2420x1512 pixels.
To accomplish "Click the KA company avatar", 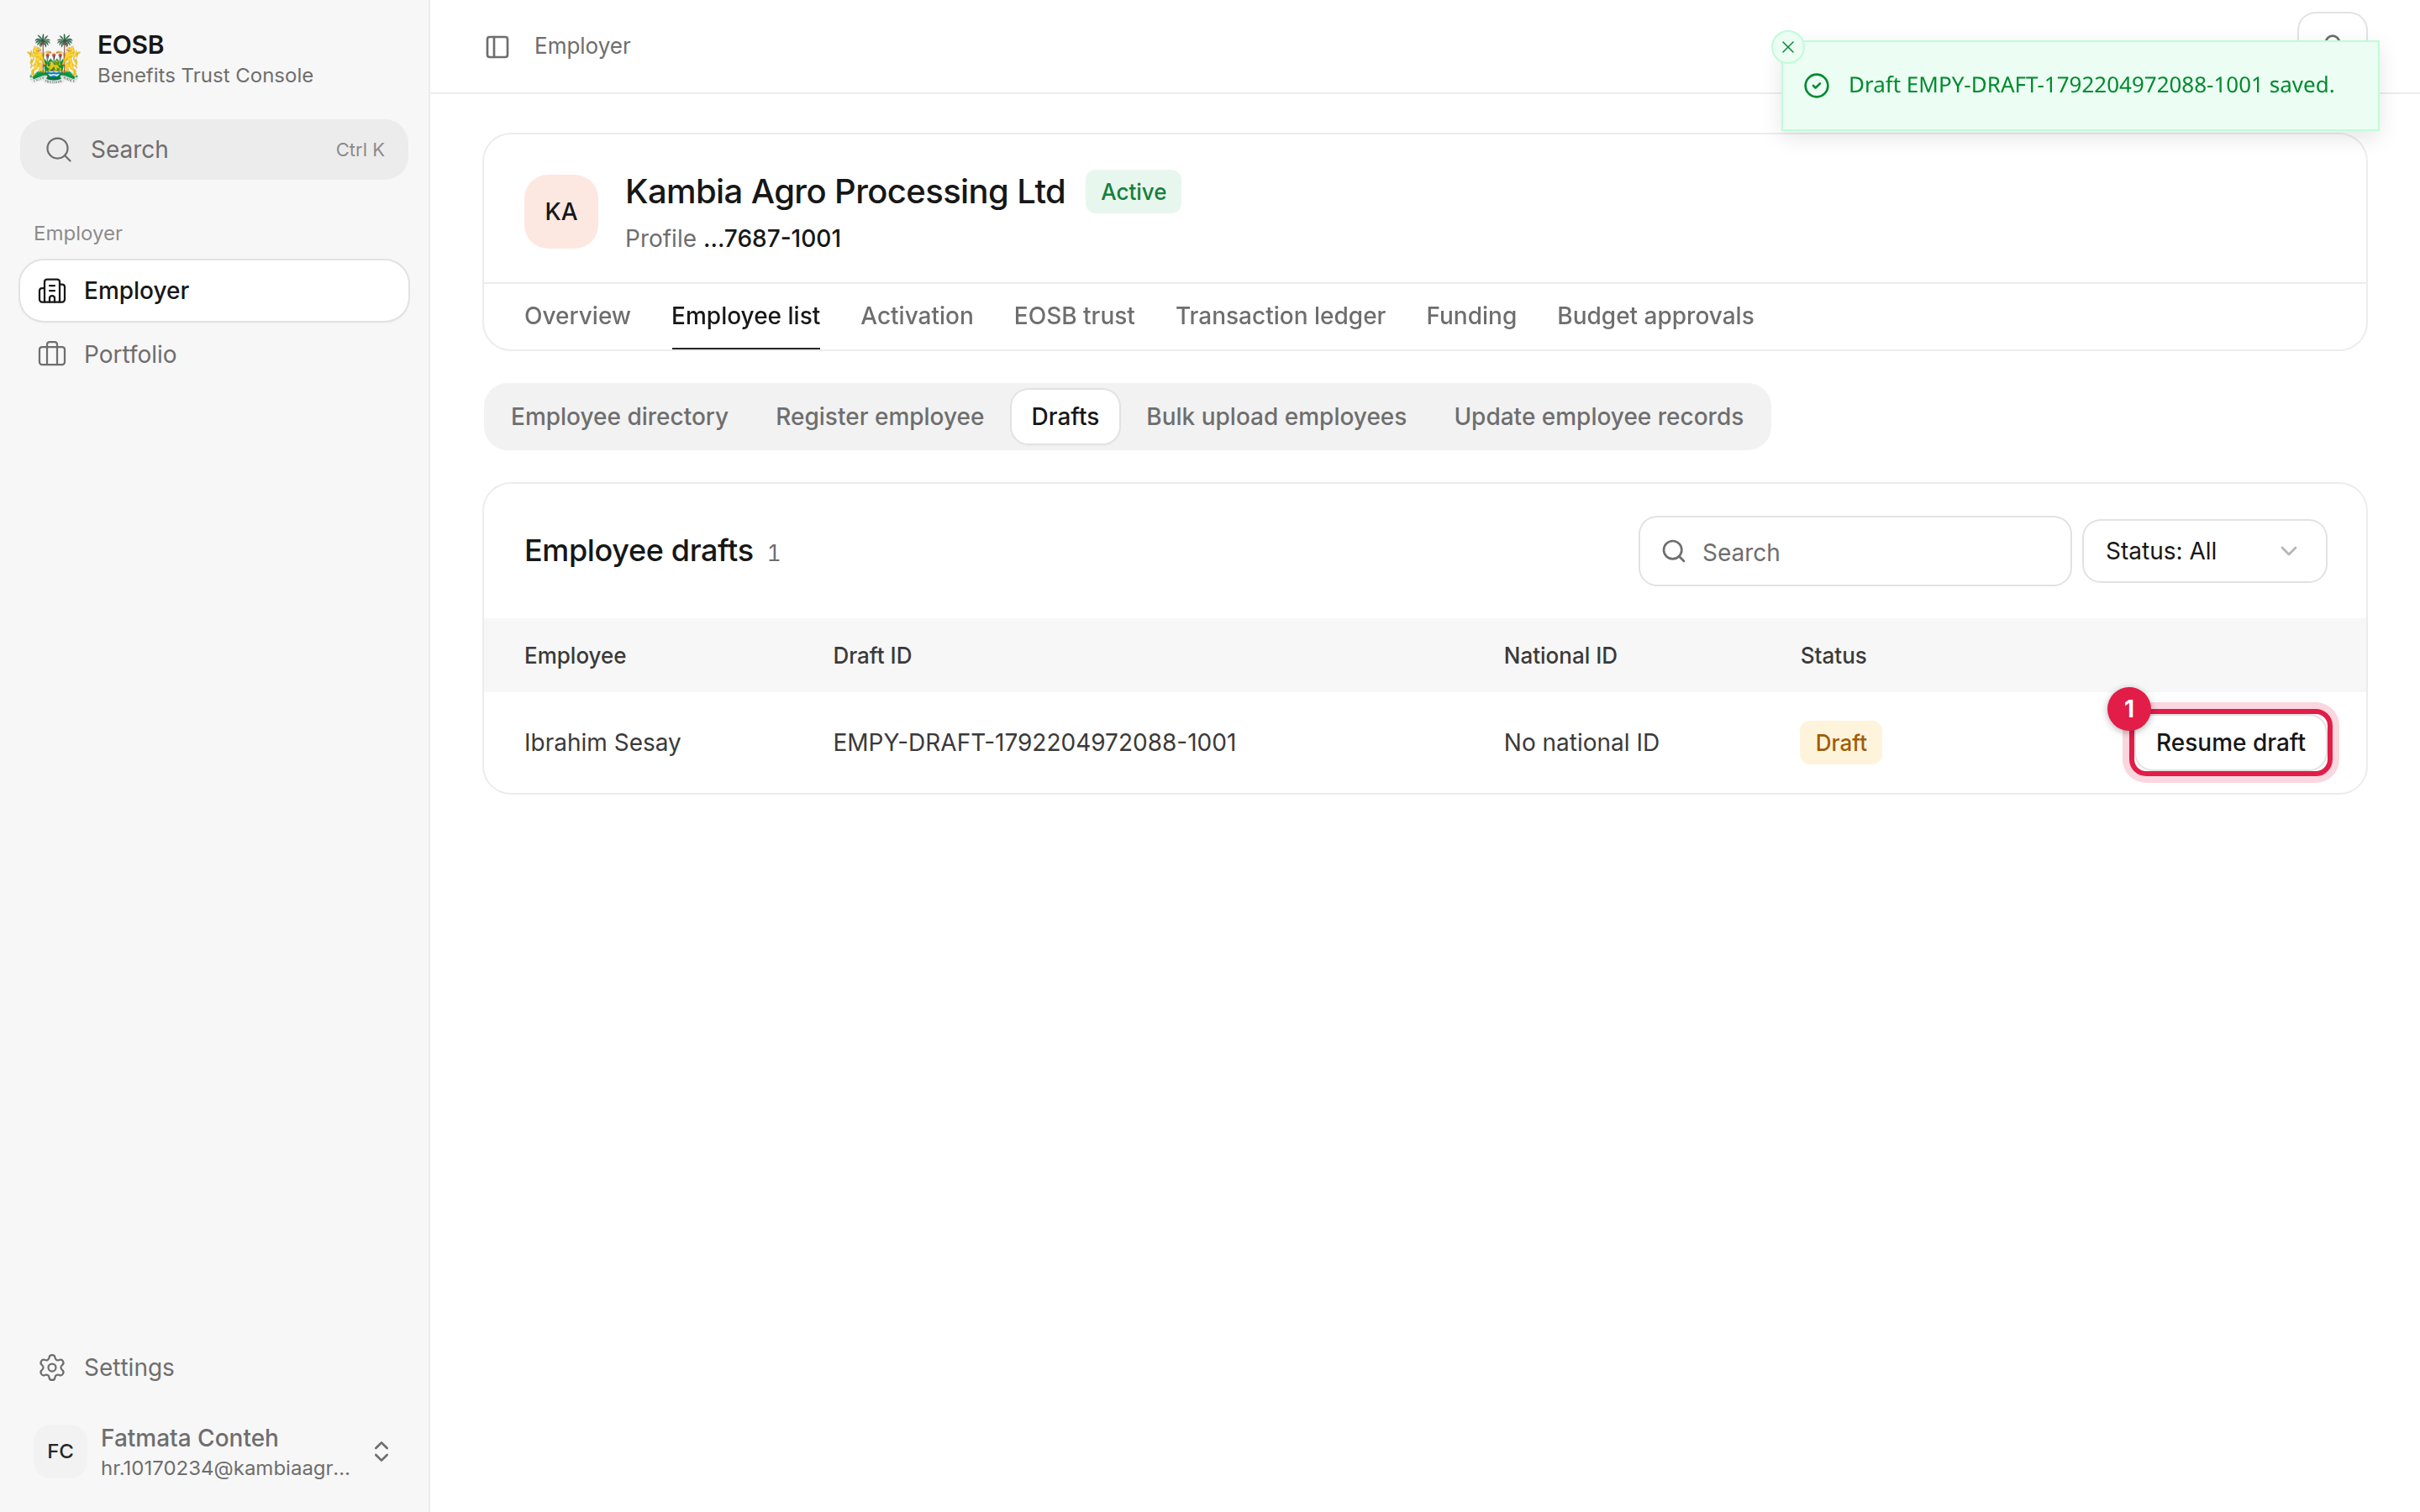I will 561,212.
